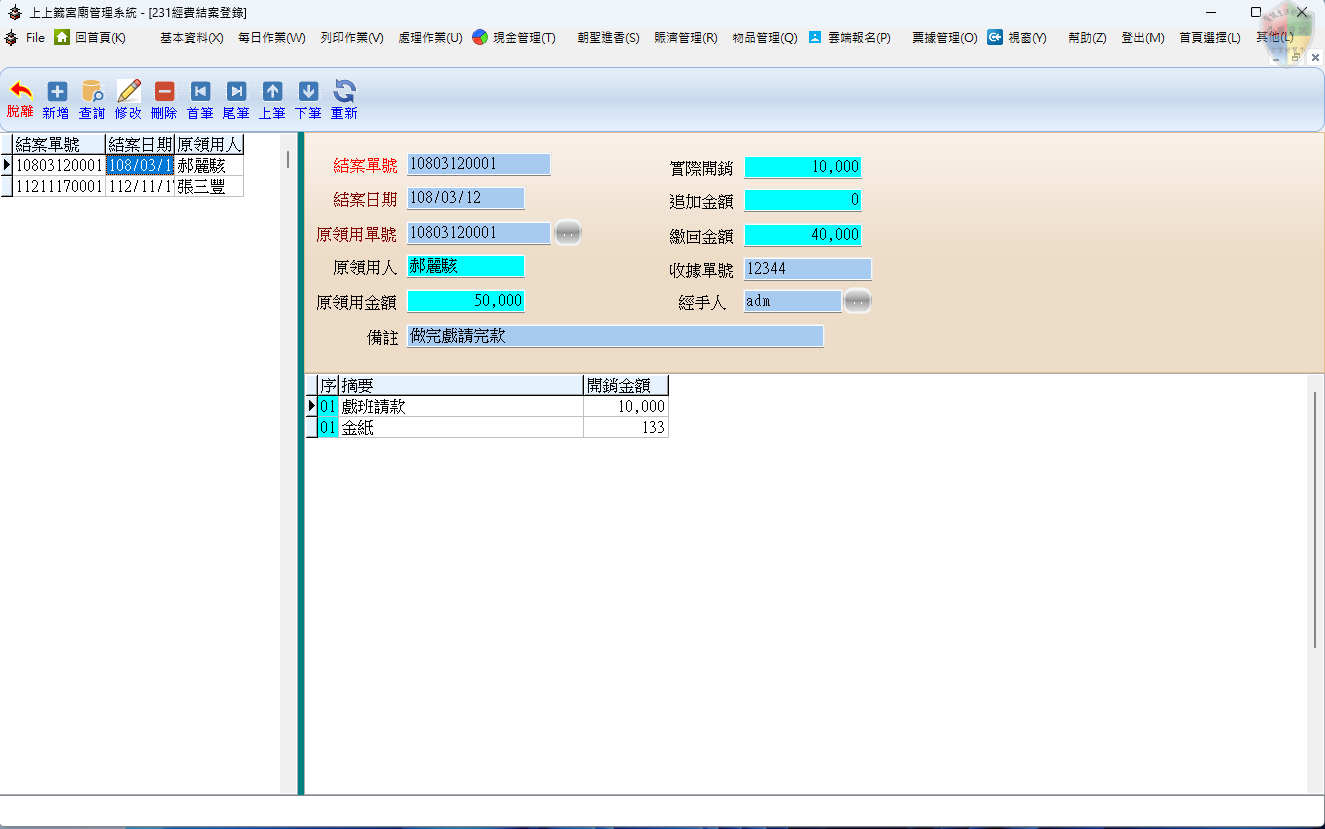The image size is (1325, 829).
Task: Open the 經手人 lookup selector
Action: click(857, 300)
